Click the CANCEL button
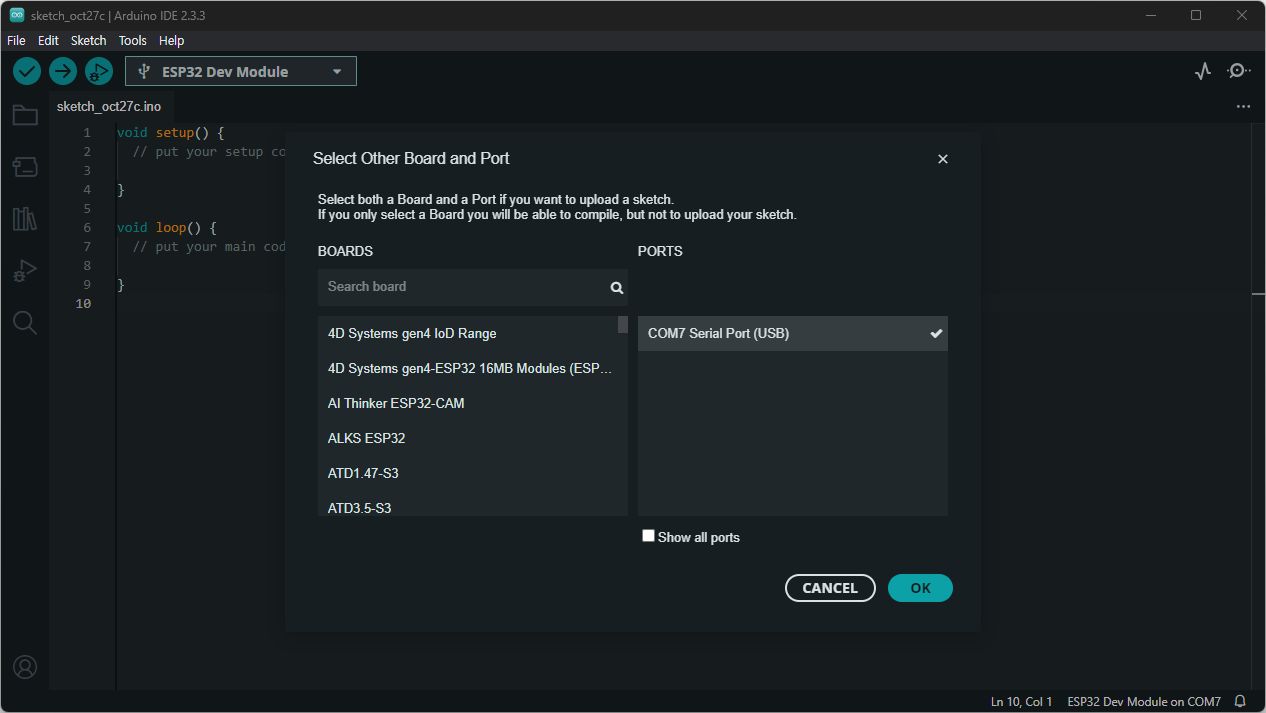This screenshot has height=713, width=1266. (x=830, y=588)
